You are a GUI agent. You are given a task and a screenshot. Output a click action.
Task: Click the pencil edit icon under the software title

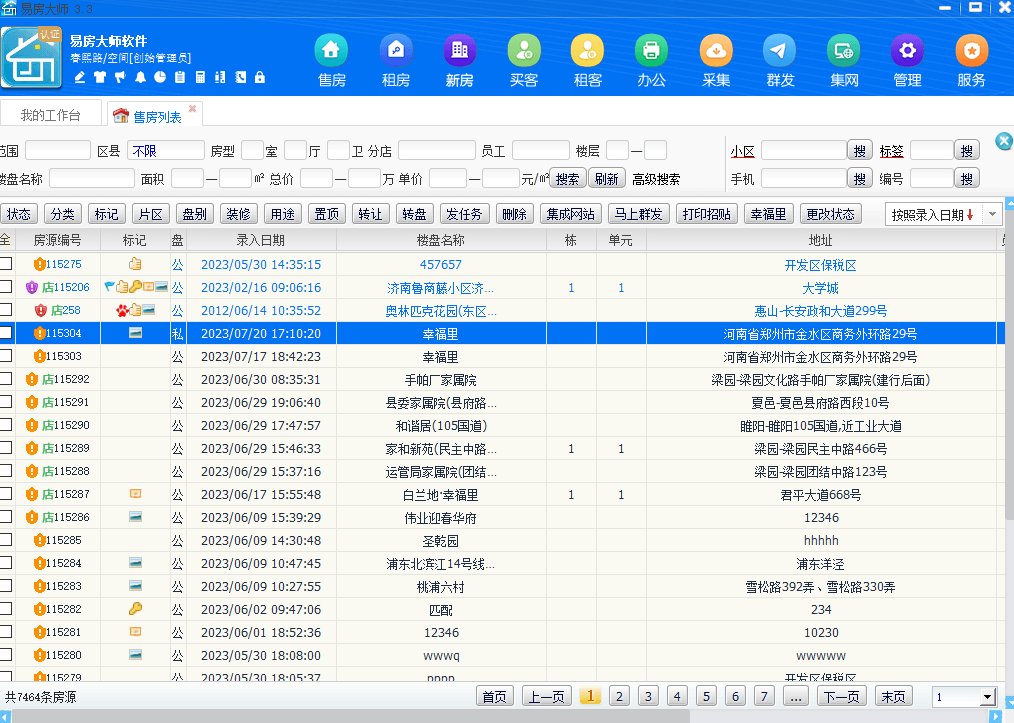(x=80, y=77)
